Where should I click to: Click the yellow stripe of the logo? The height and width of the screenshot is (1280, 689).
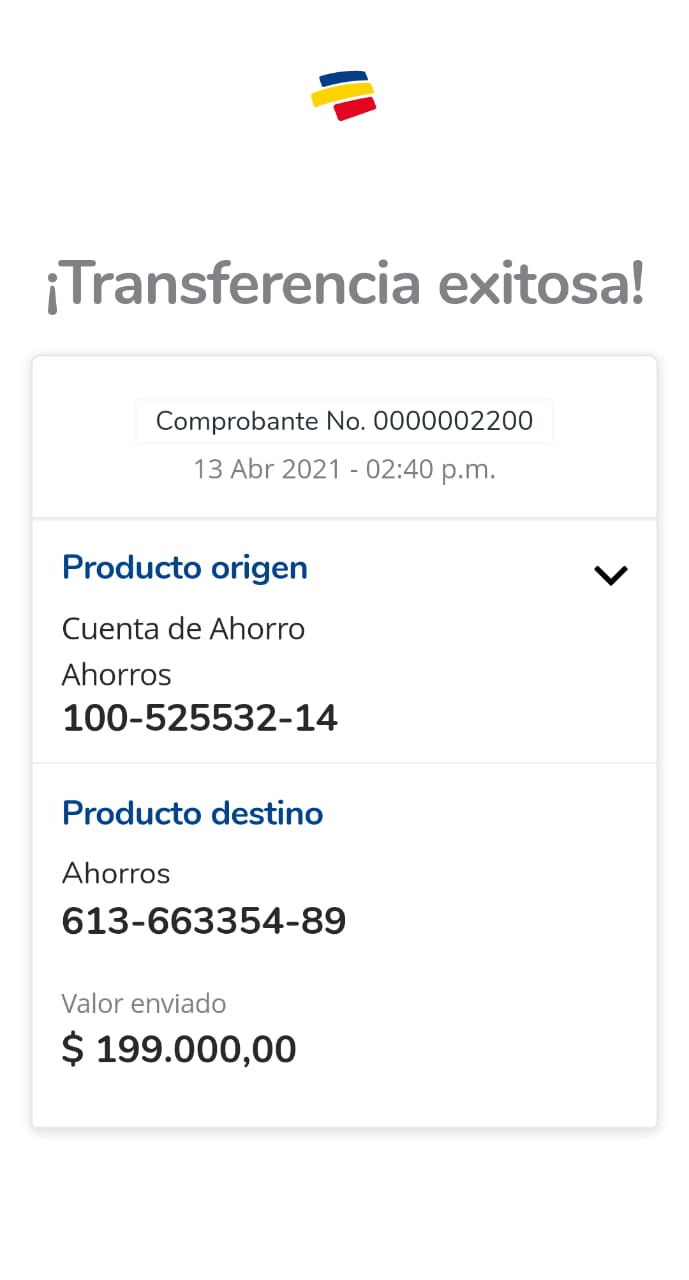click(x=342, y=94)
